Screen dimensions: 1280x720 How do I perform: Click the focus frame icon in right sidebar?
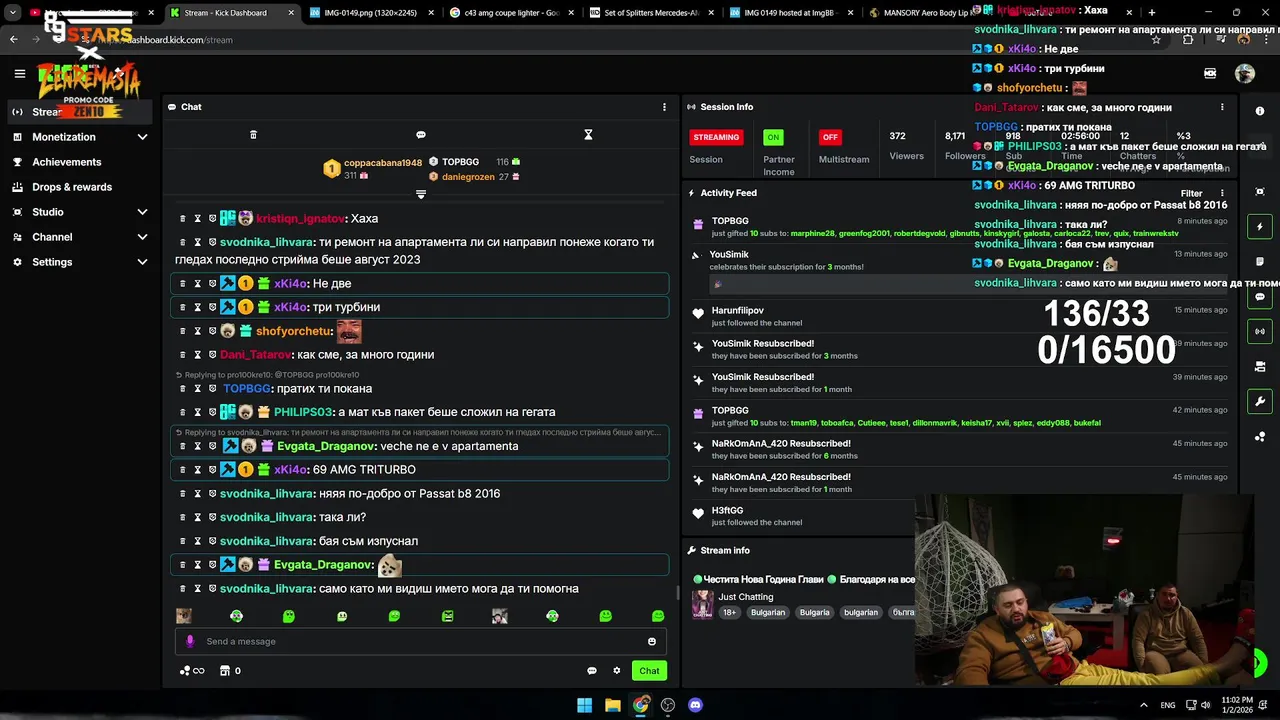1260,191
